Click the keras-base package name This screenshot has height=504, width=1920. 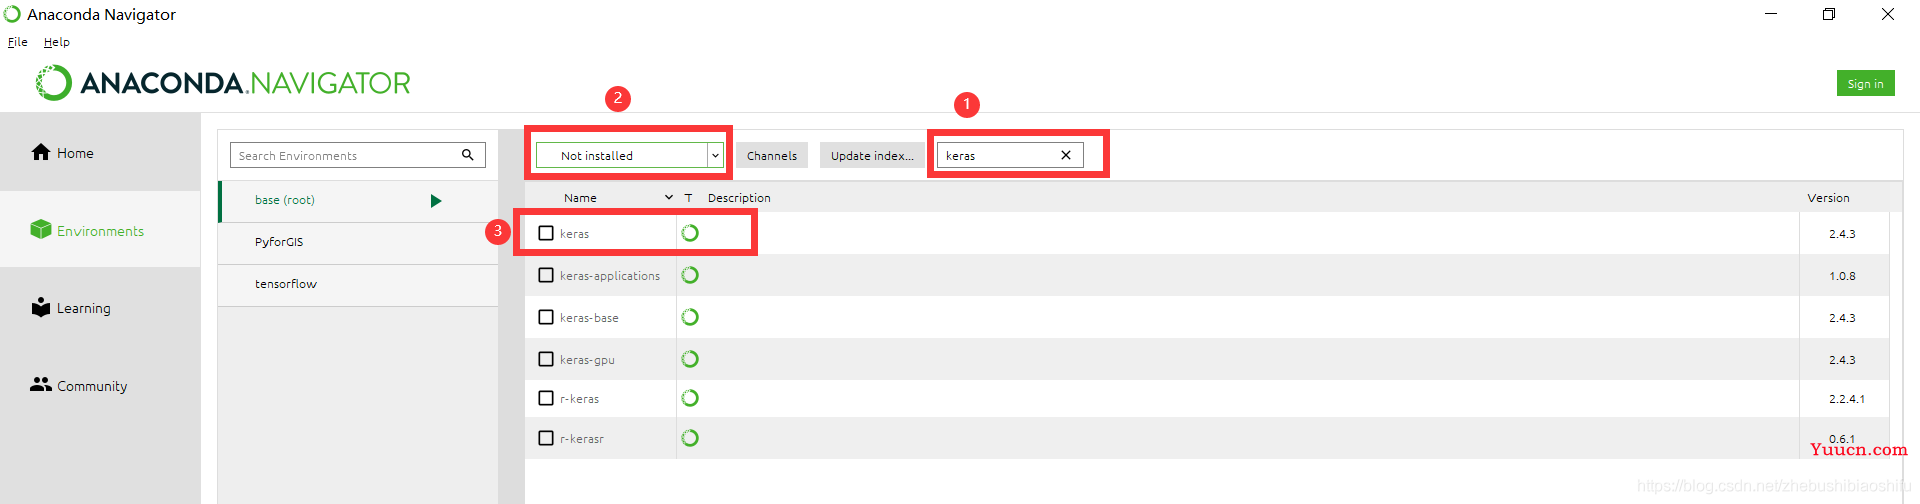tap(589, 318)
